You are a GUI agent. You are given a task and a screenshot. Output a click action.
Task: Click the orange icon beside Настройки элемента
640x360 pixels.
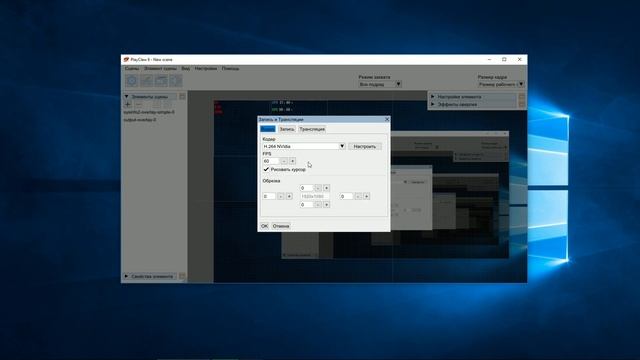click(x=522, y=97)
